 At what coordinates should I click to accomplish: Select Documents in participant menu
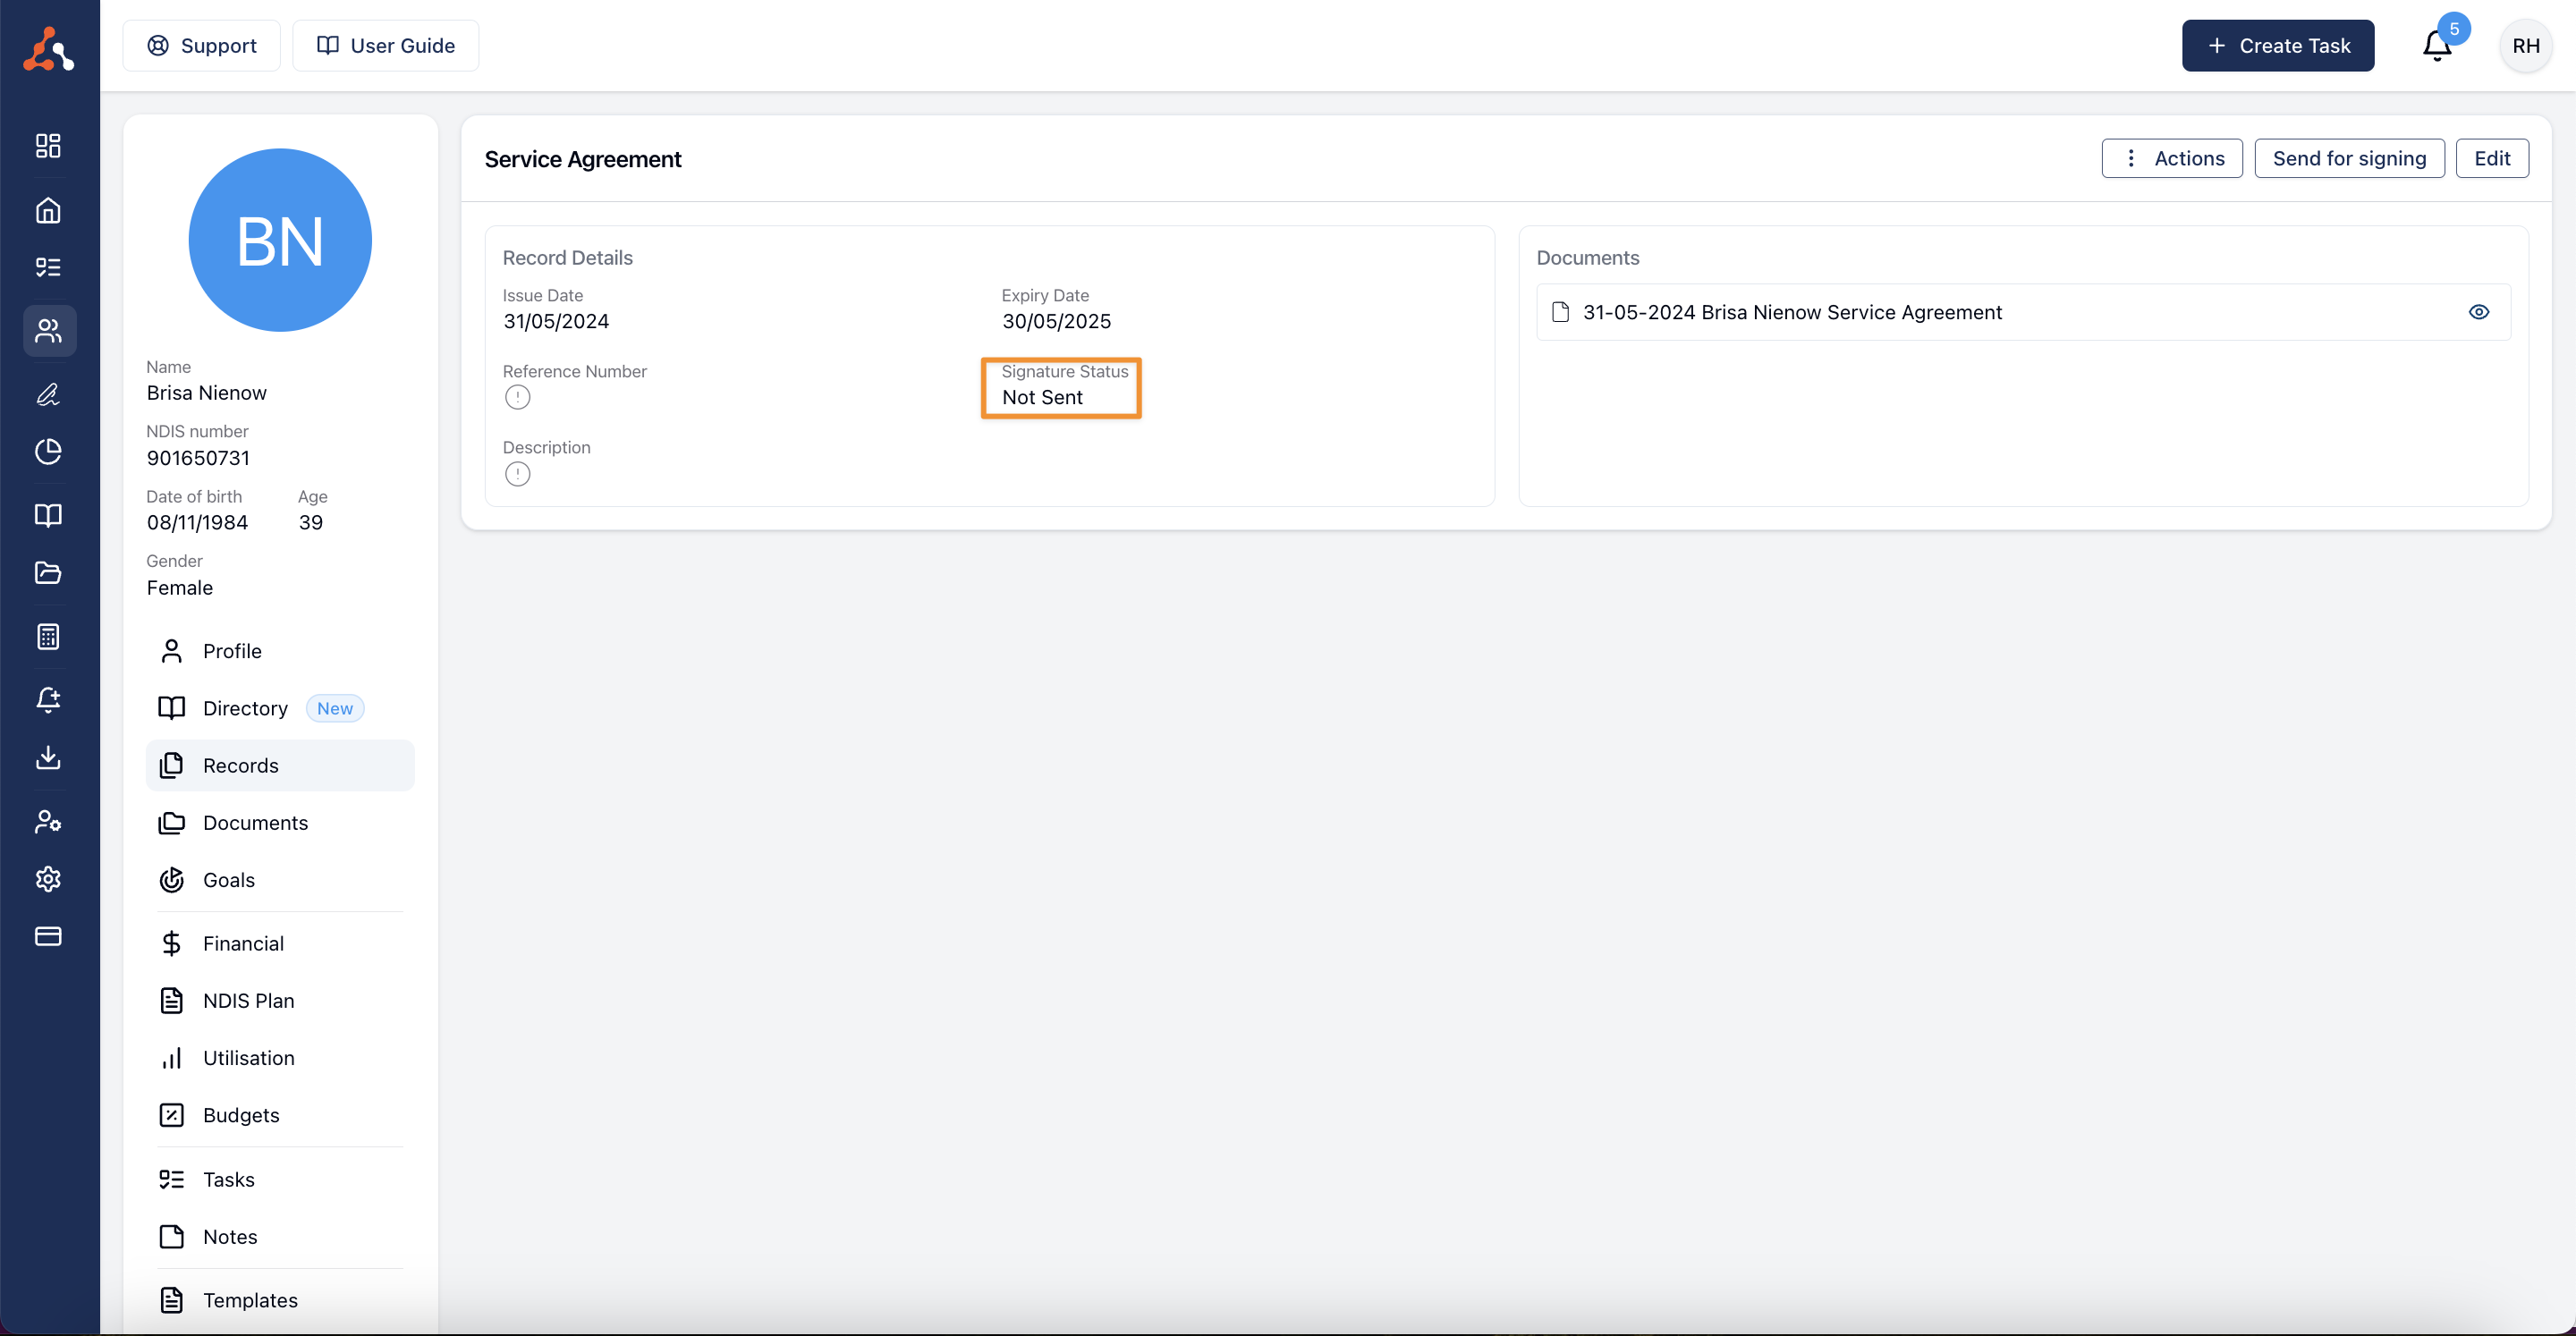click(280, 822)
